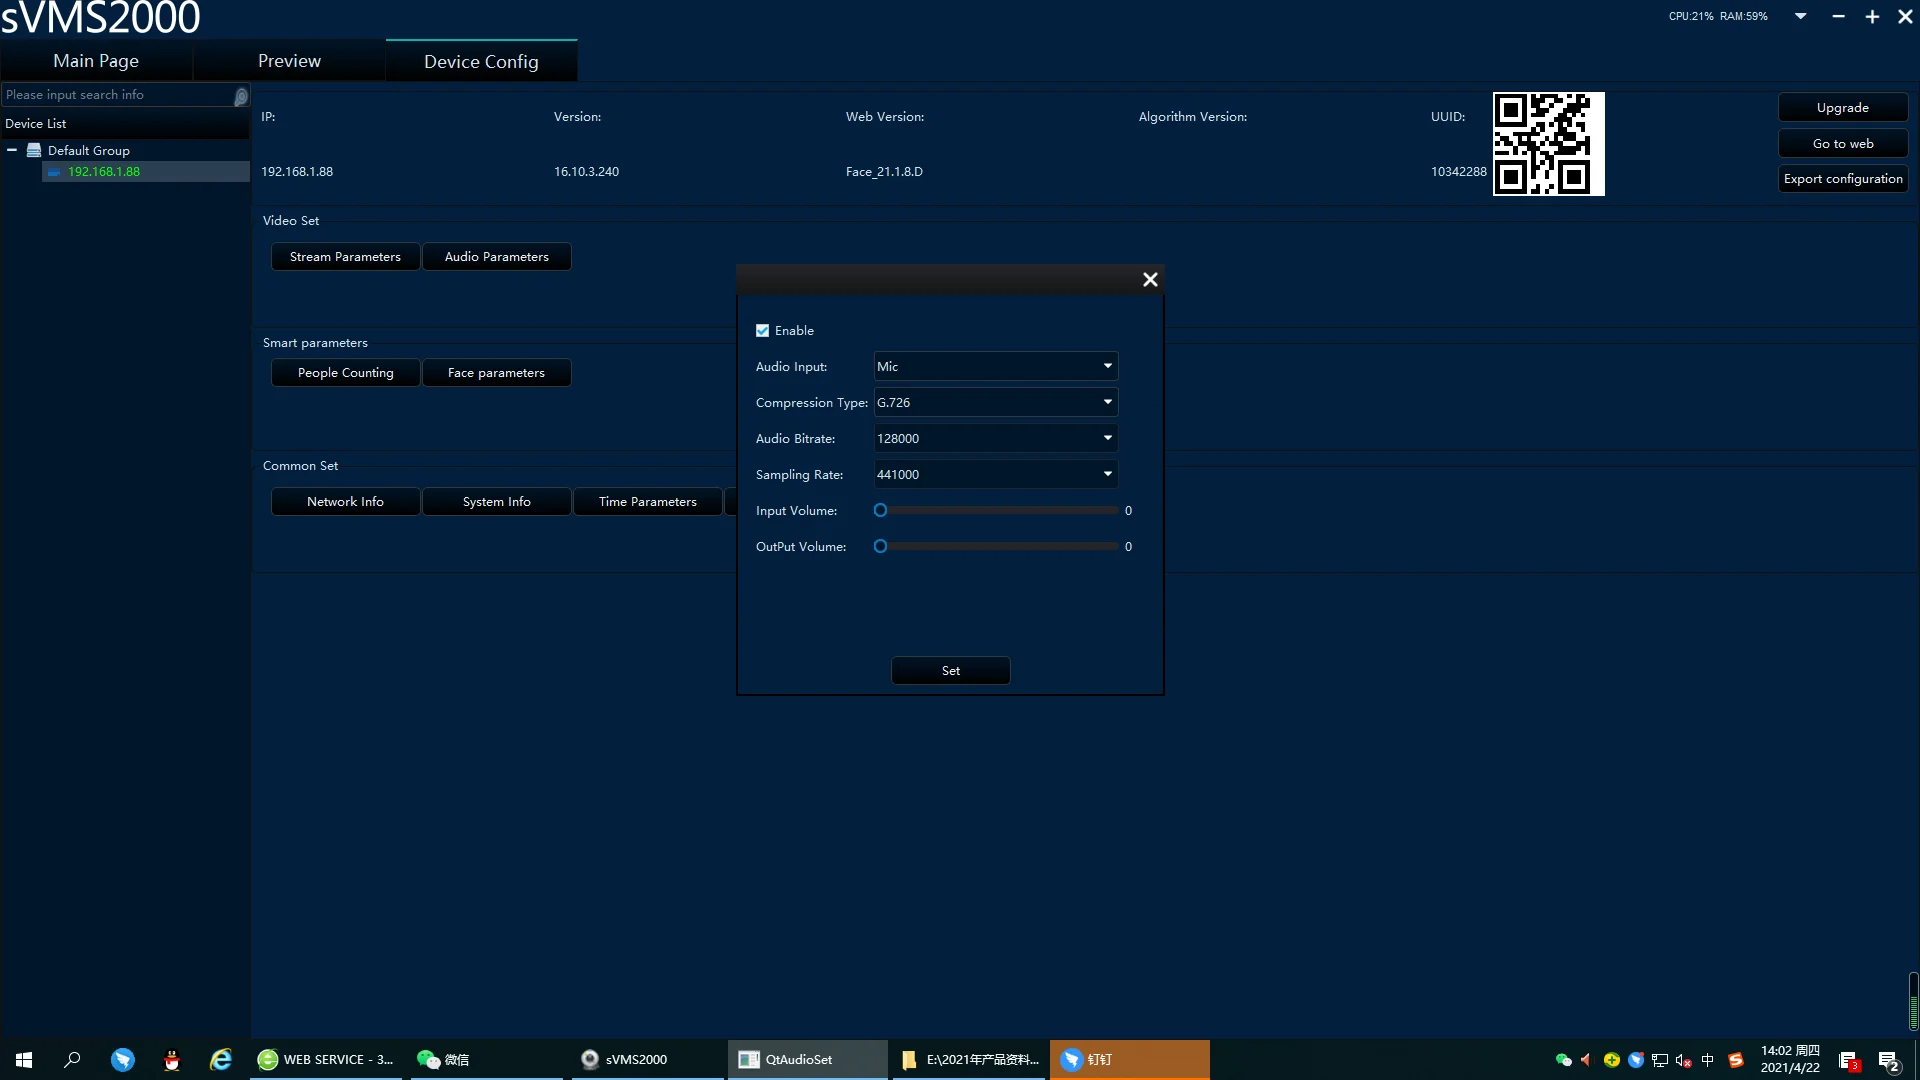The height and width of the screenshot is (1080, 1920).
Task: Switch to the Preview tab
Action: coord(289,61)
